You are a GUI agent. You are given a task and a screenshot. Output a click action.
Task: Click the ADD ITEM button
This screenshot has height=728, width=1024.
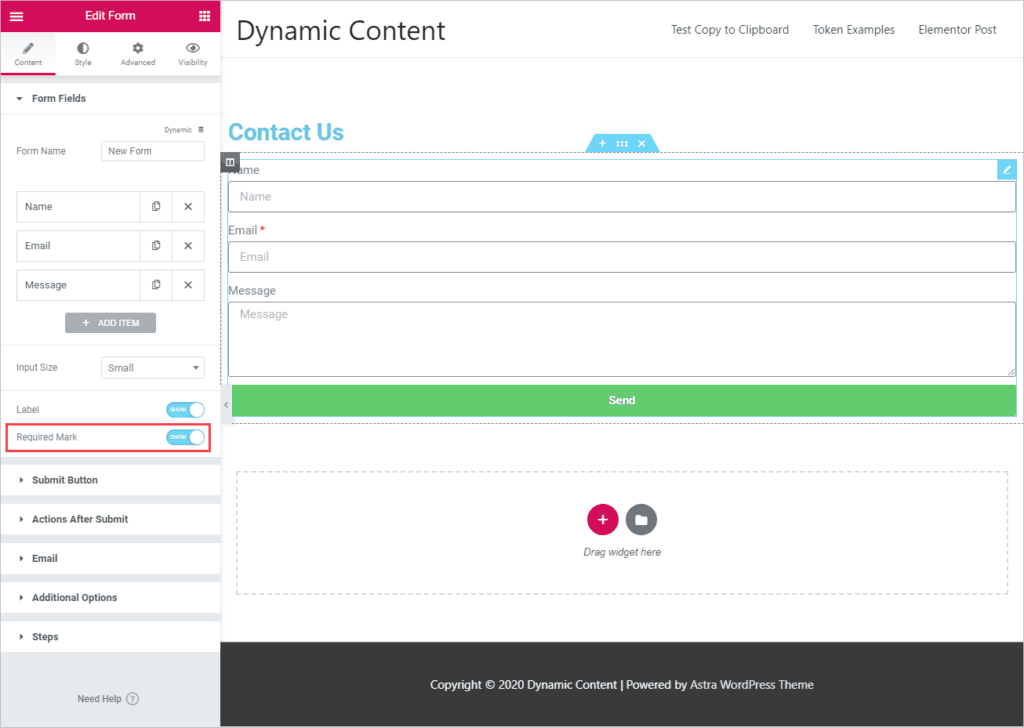tap(110, 323)
